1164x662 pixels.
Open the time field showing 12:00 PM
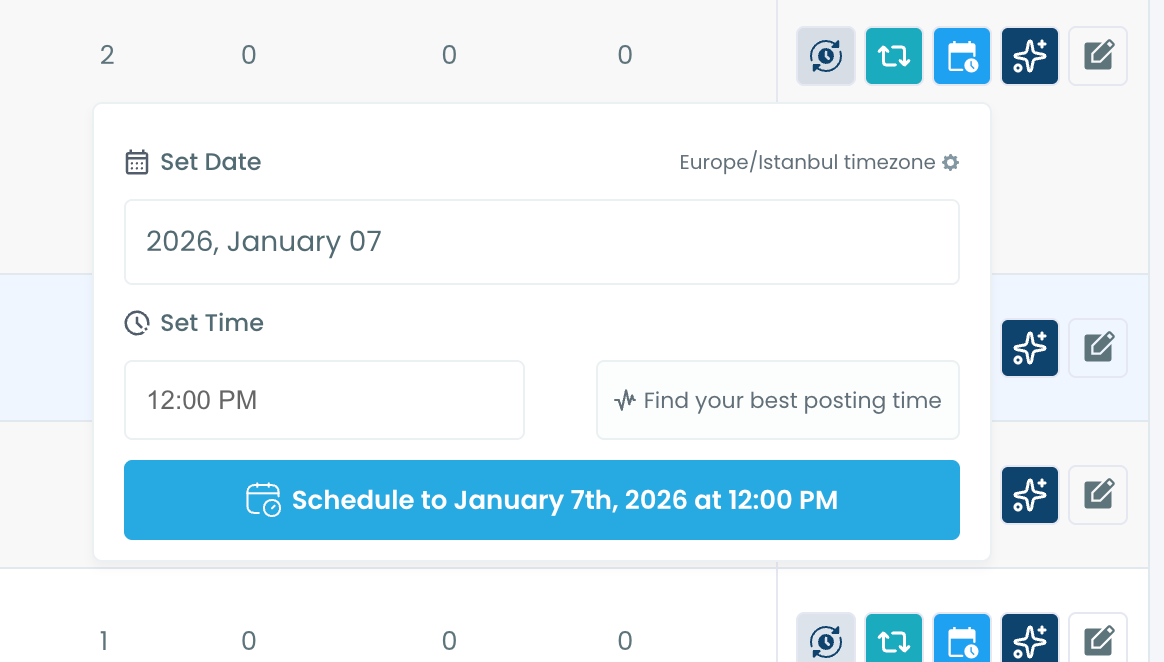[x=324, y=400]
